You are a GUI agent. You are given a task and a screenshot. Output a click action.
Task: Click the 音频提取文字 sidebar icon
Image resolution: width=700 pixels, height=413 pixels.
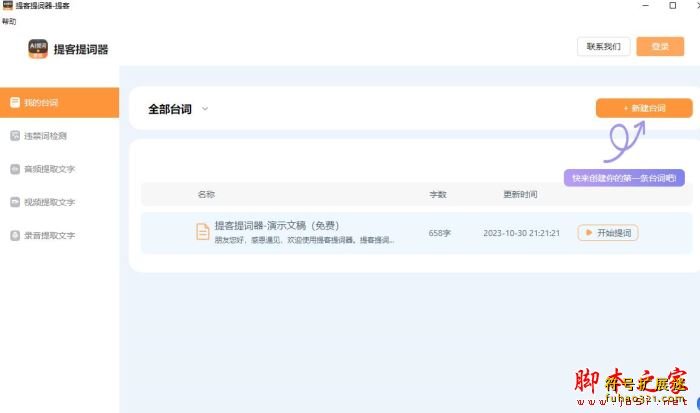pos(15,169)
